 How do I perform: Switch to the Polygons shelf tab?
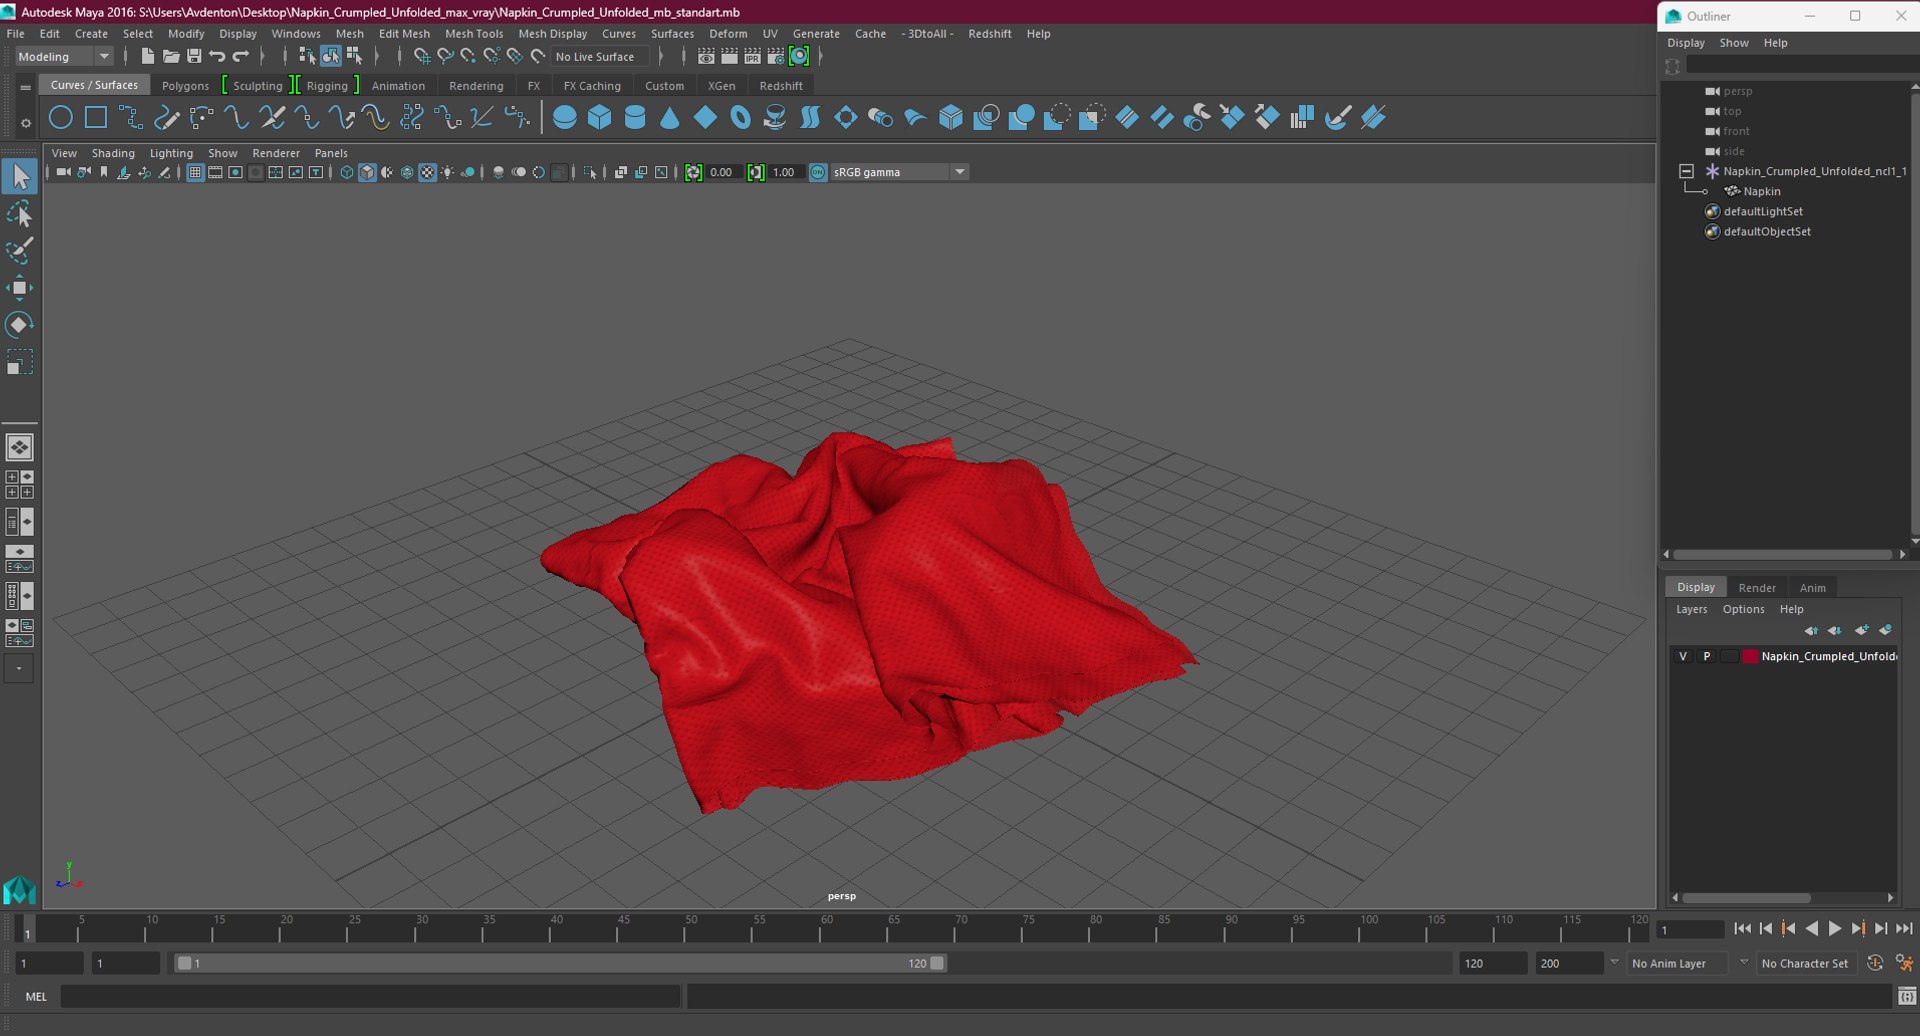pos(186,86)
